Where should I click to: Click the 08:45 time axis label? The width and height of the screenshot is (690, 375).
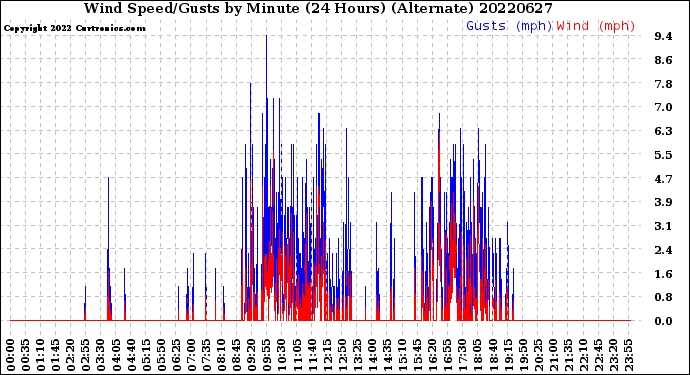pos(236,355)
